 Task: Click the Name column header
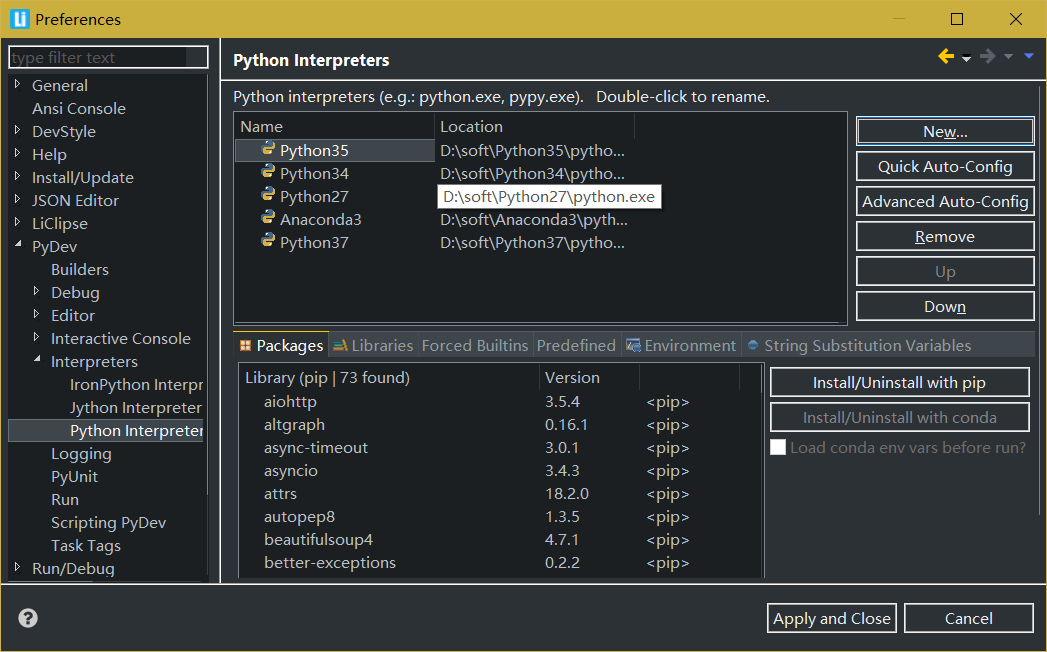[335, 126]
